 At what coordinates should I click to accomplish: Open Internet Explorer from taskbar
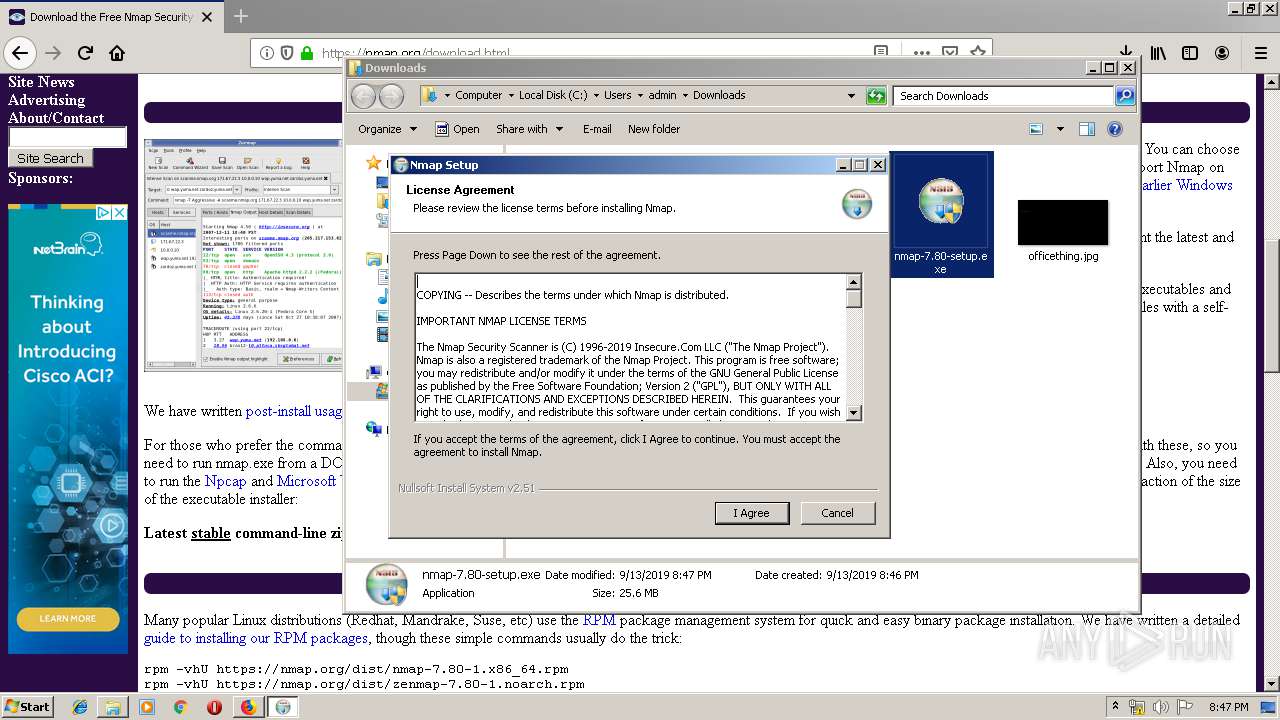(80, 707)
